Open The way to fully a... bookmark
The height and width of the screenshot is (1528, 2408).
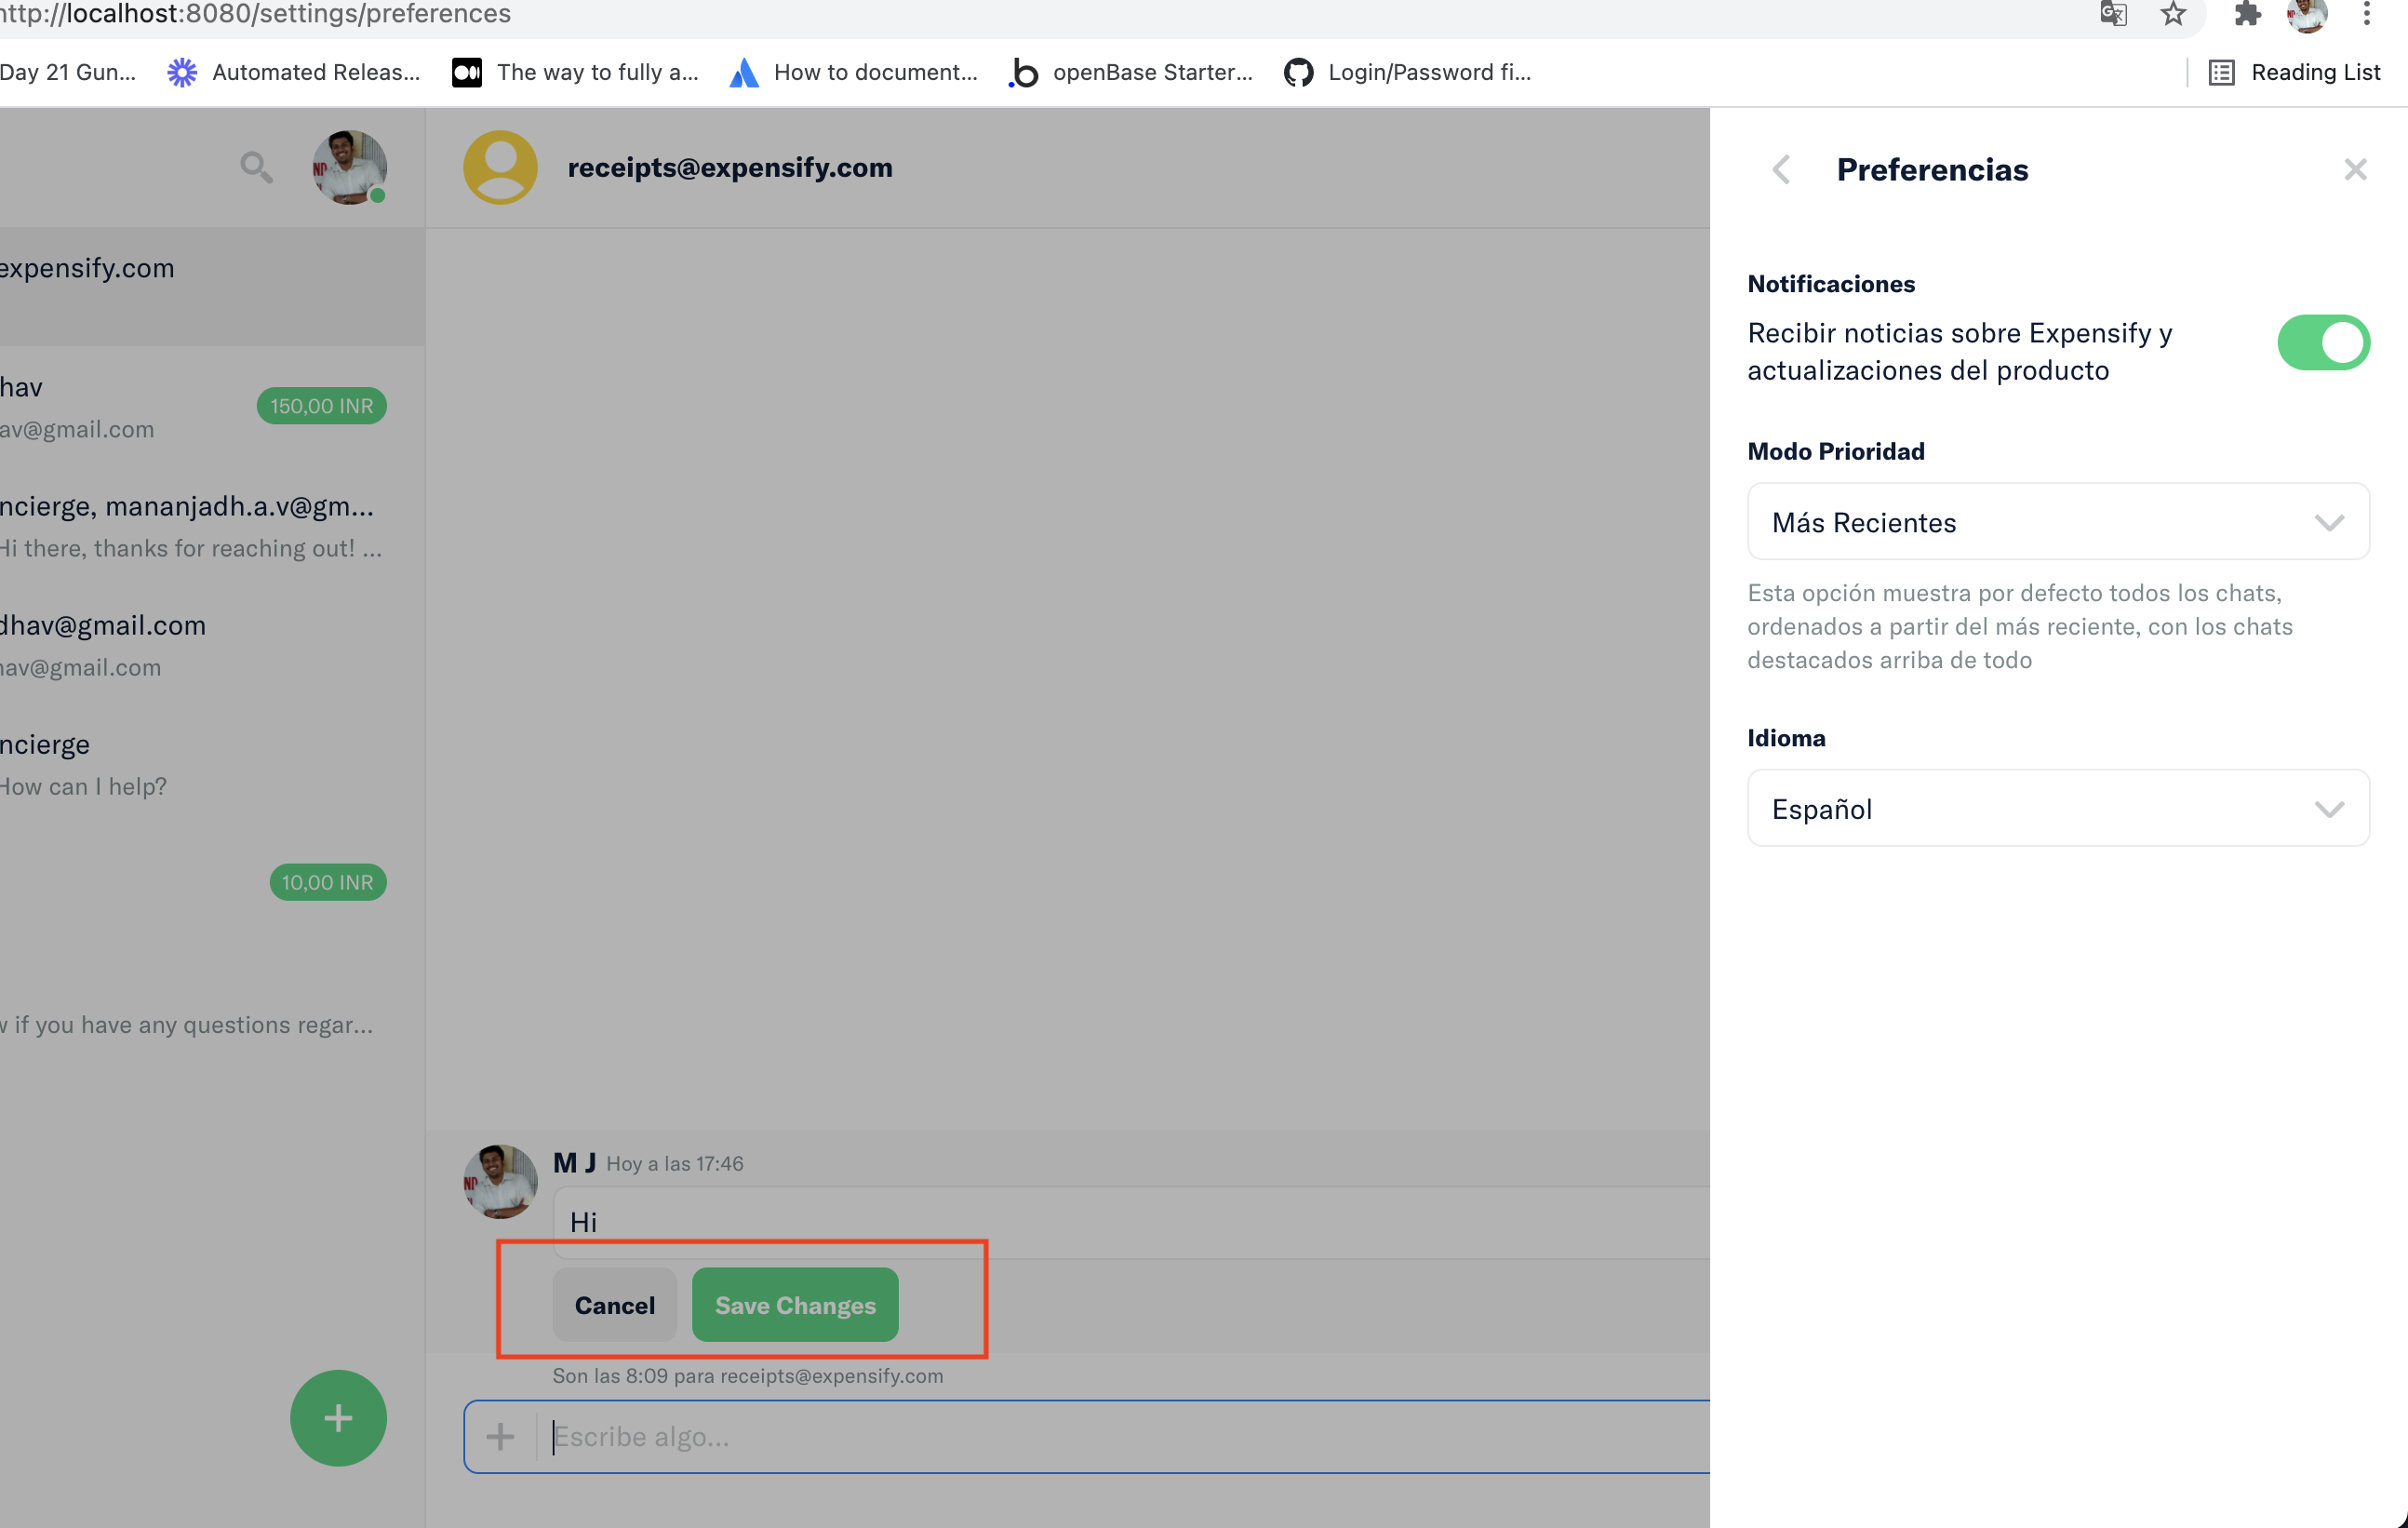pos(575,72)
